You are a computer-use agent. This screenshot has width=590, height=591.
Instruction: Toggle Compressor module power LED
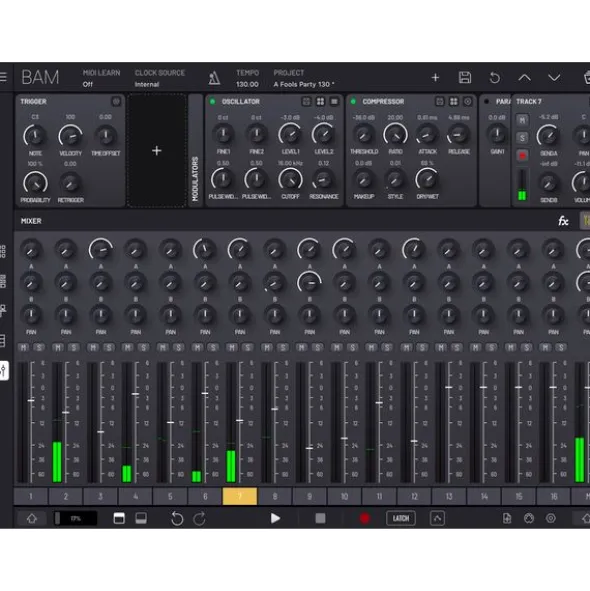[x=353, y=101]
